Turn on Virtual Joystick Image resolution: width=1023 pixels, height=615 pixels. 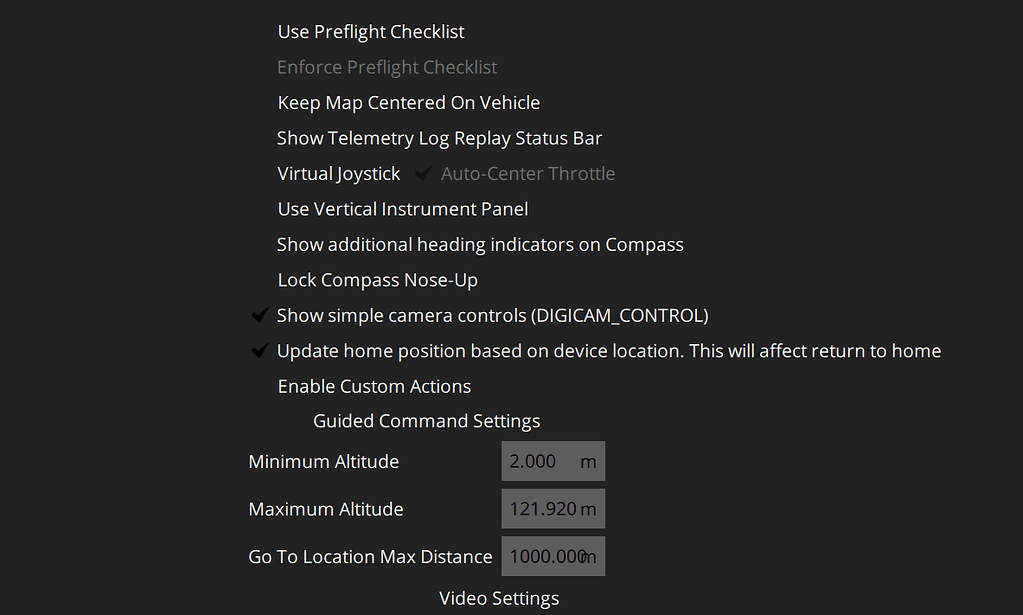pos(338,172)
